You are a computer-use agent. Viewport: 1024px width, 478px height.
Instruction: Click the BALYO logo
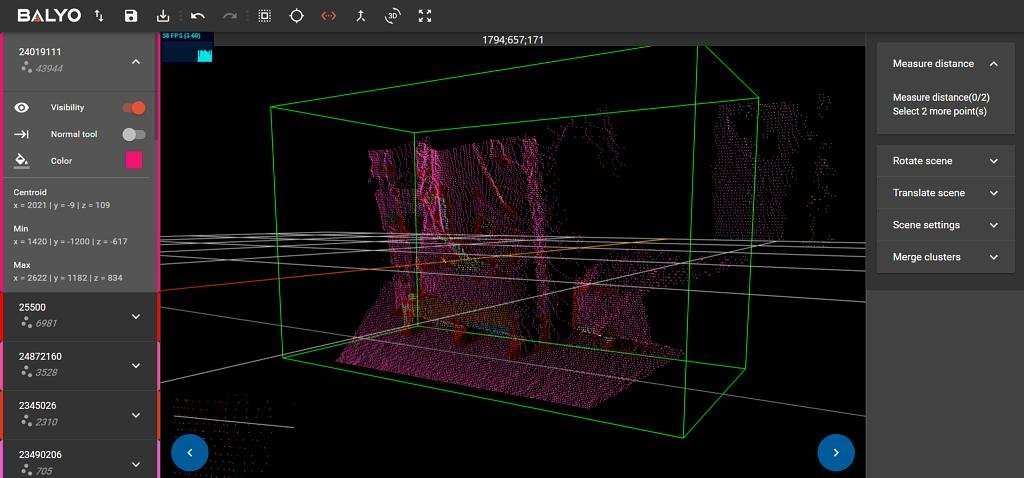[49, 16]
